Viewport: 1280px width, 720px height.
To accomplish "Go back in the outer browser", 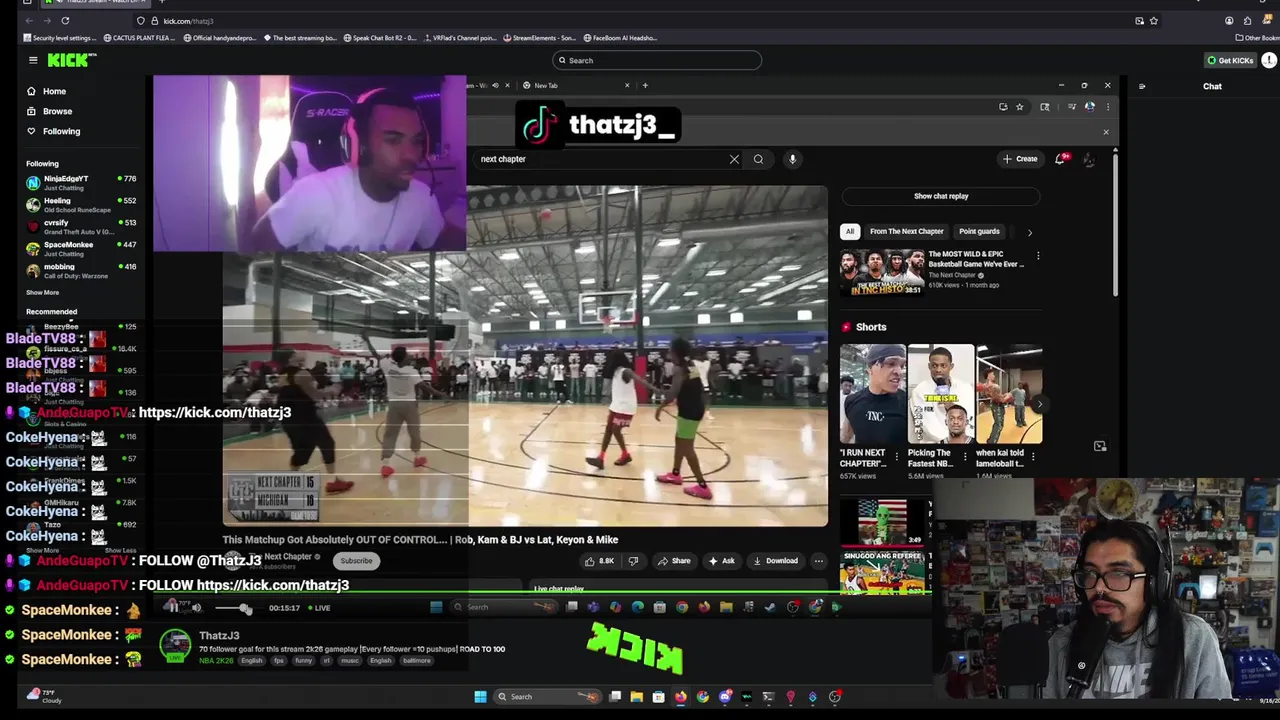I will tap(27, 21).
